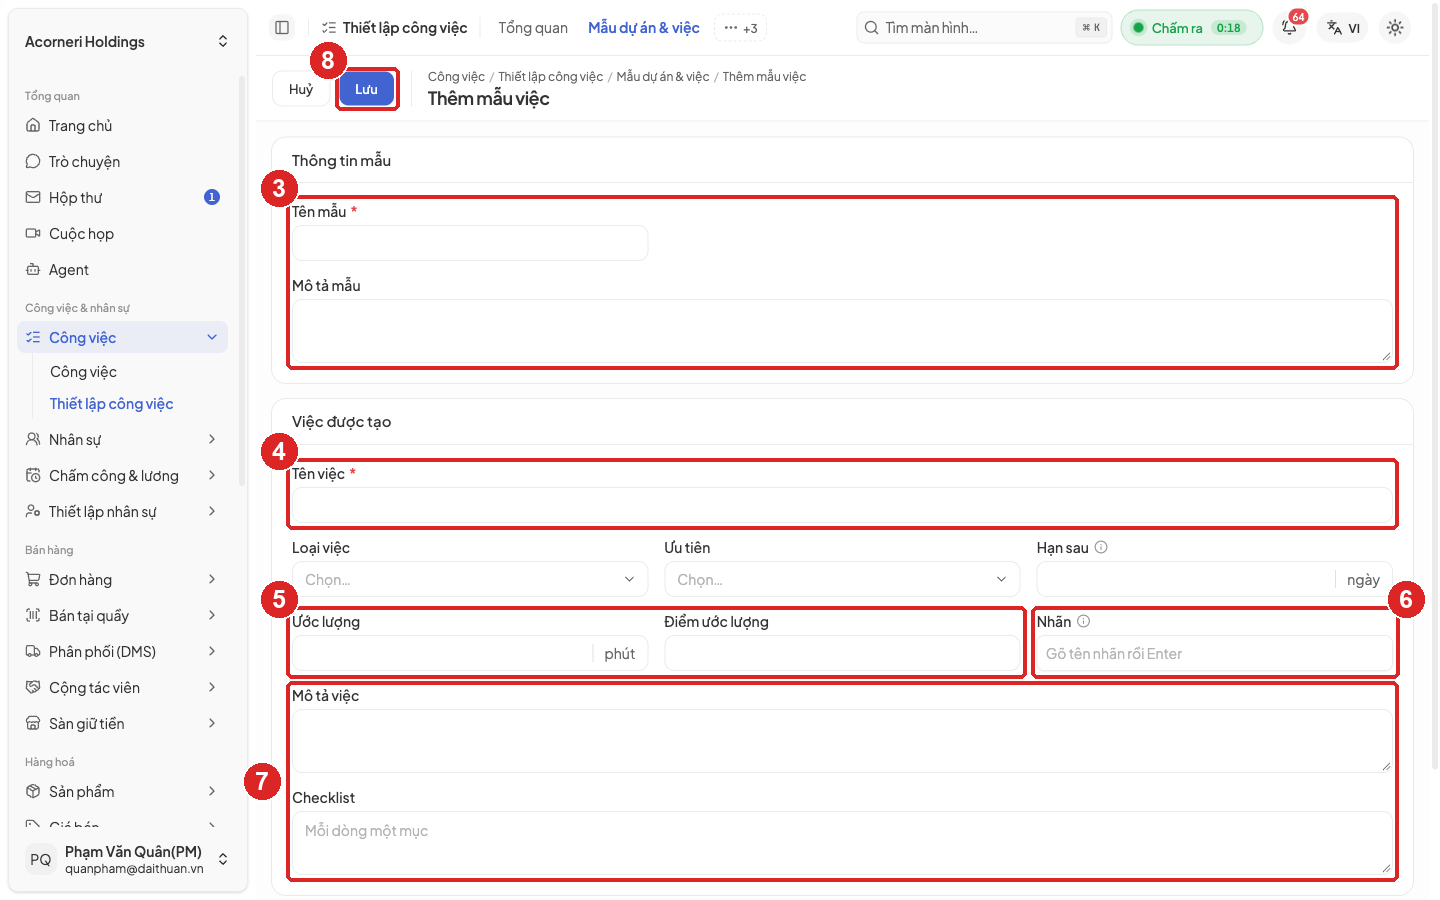Image resolution: width=1440 pixels, height=900 pixels.
Task: Click the Hạn sau info icon
Action: pyautogui.click(x=1101, y=548)
